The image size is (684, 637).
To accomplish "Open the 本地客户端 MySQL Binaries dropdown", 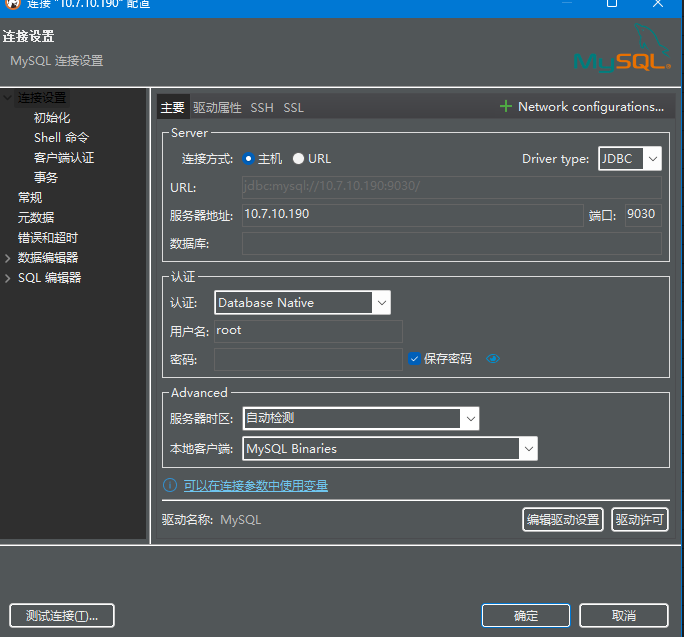I will point(390,449).
